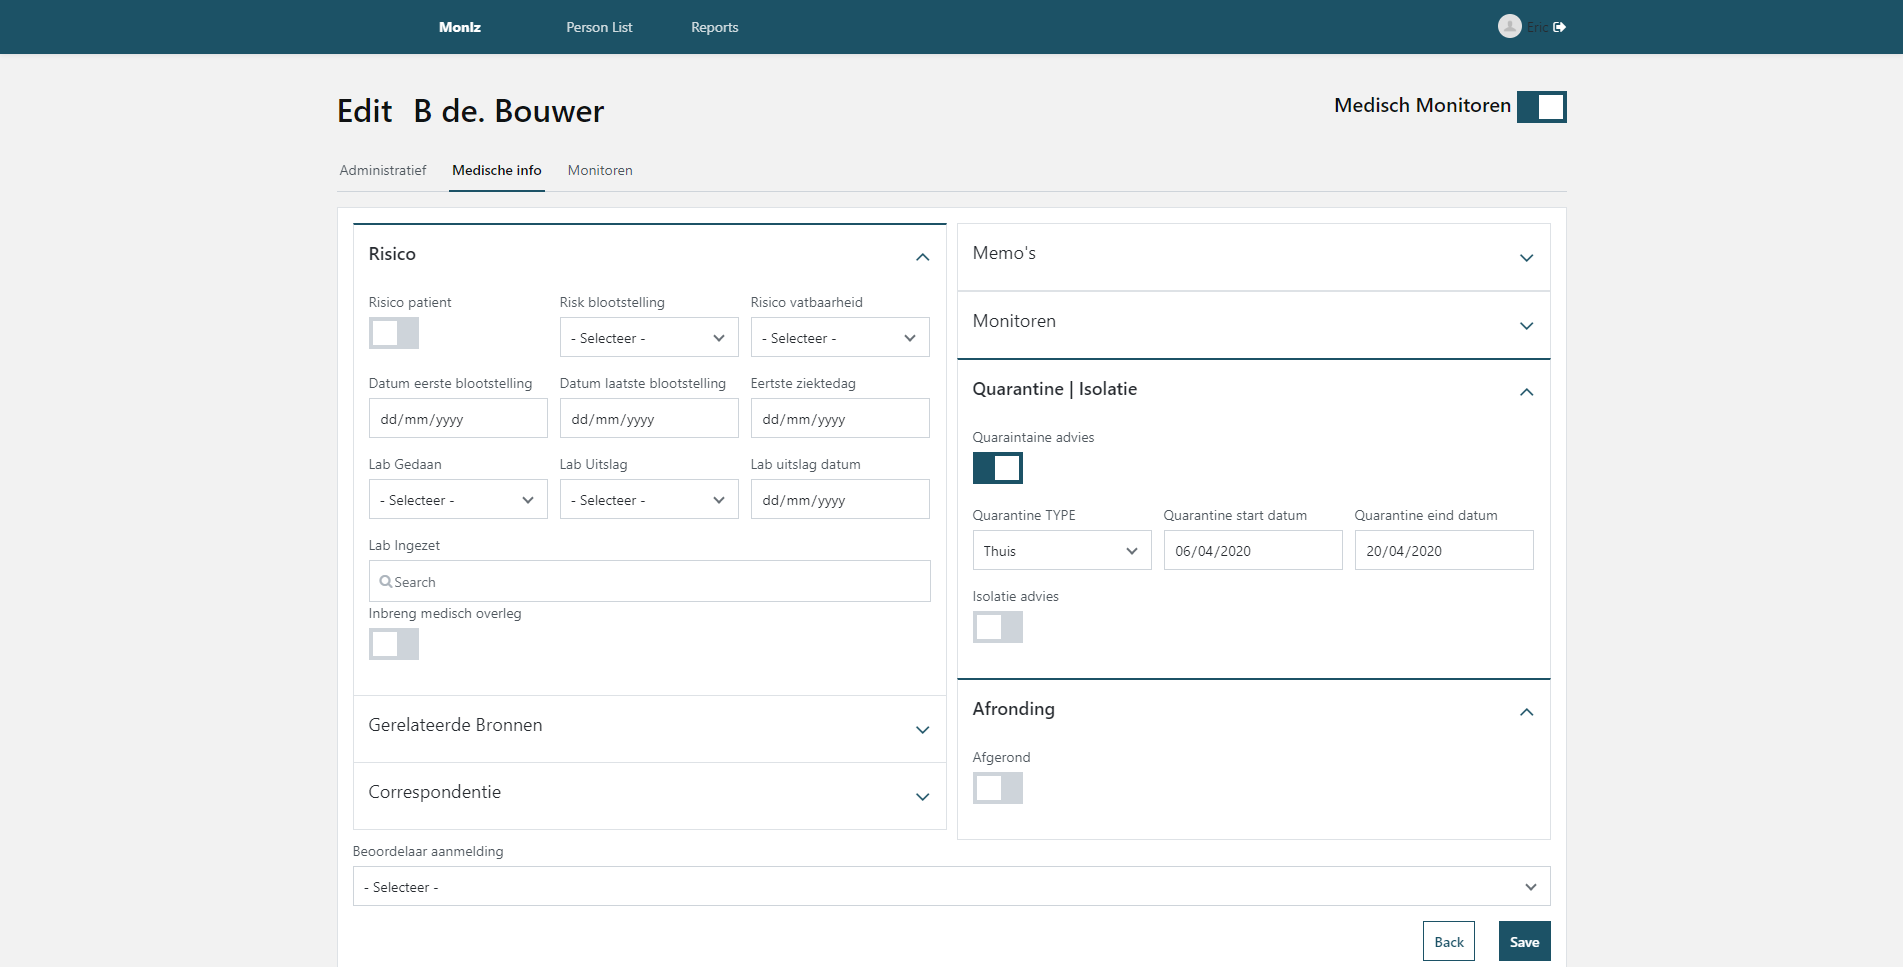The width and height of the screenshot is (1903, 967).
Task: Expand the Monitoren accordion panel
Action: [x=1254, y=325]
